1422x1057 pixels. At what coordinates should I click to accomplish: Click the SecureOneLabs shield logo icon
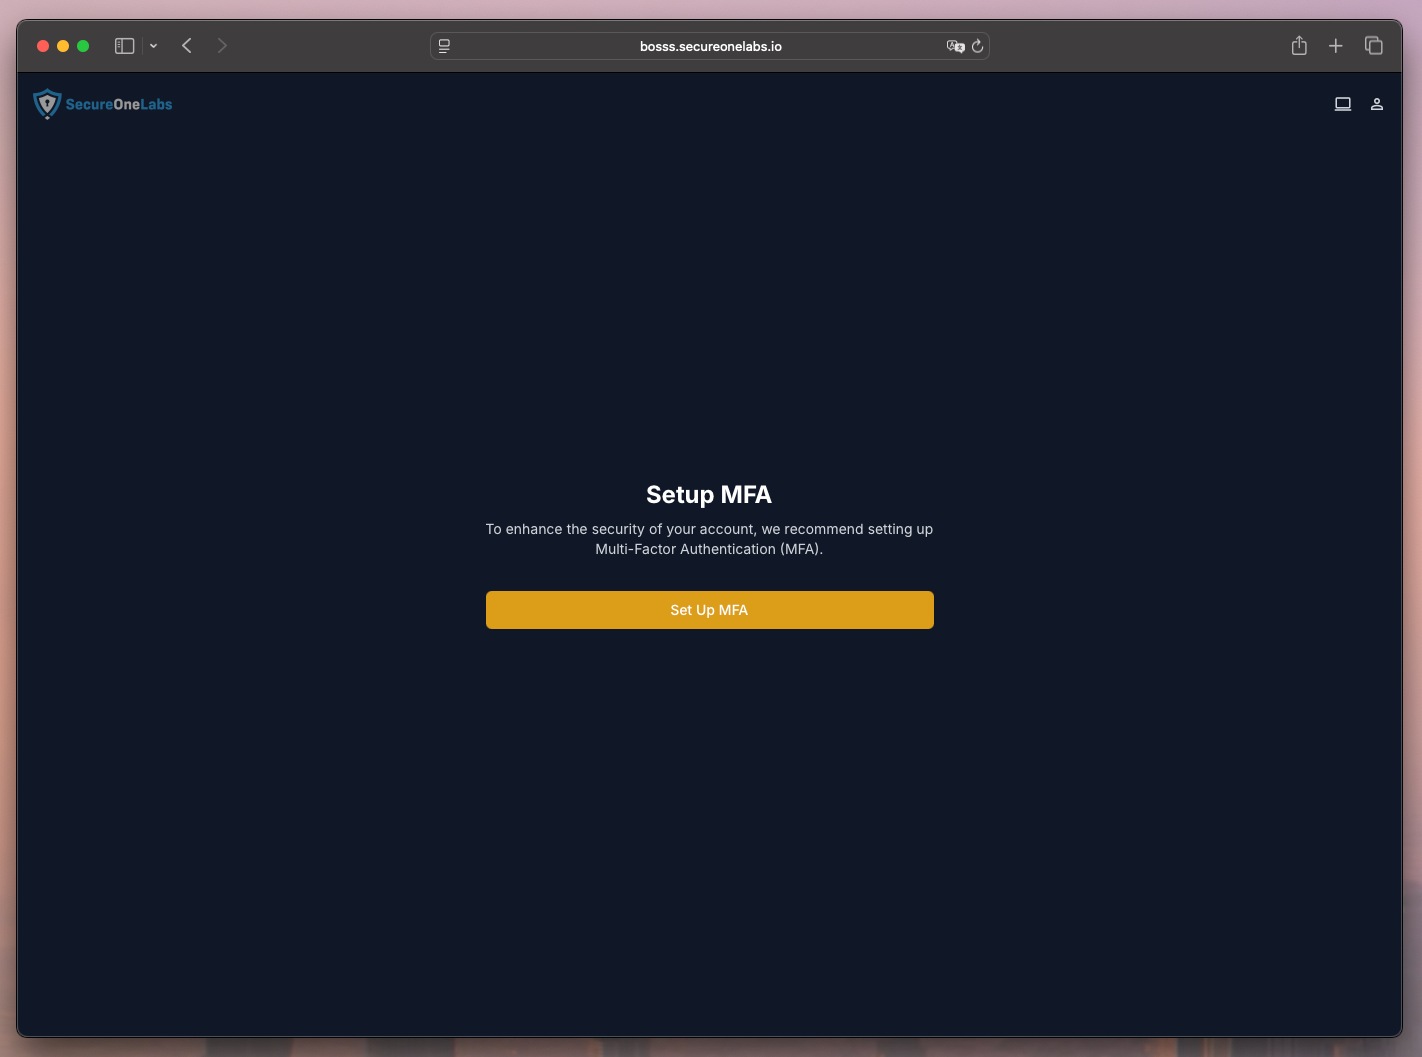coord(47,103)
